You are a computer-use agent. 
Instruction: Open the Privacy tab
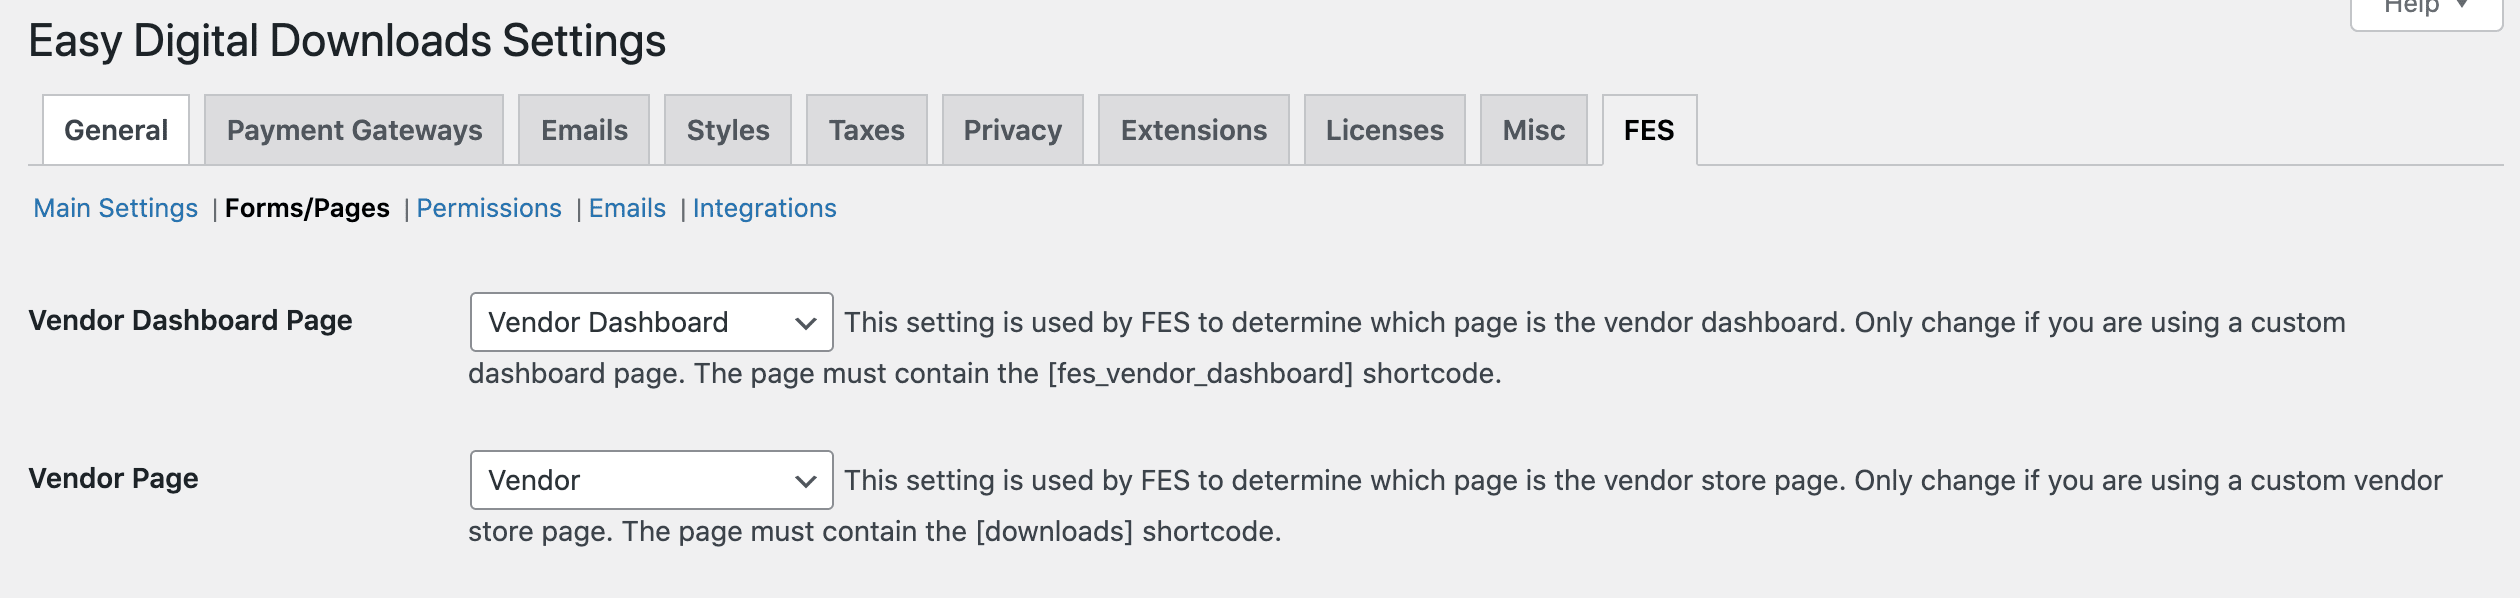point(1012,130)
